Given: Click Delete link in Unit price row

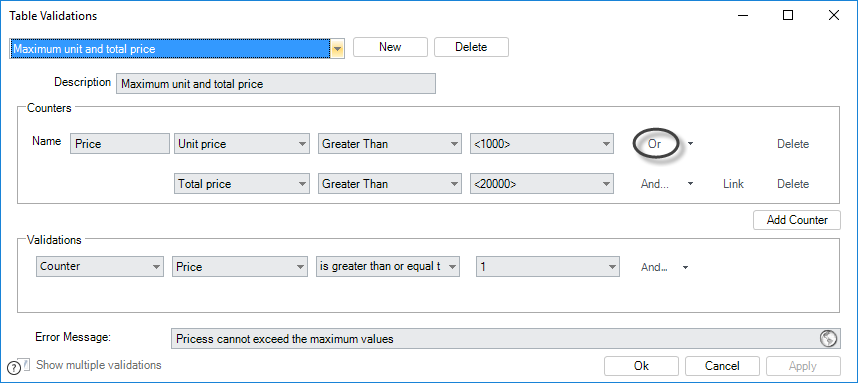Looking at the screenshot, I should click(793, 144).
